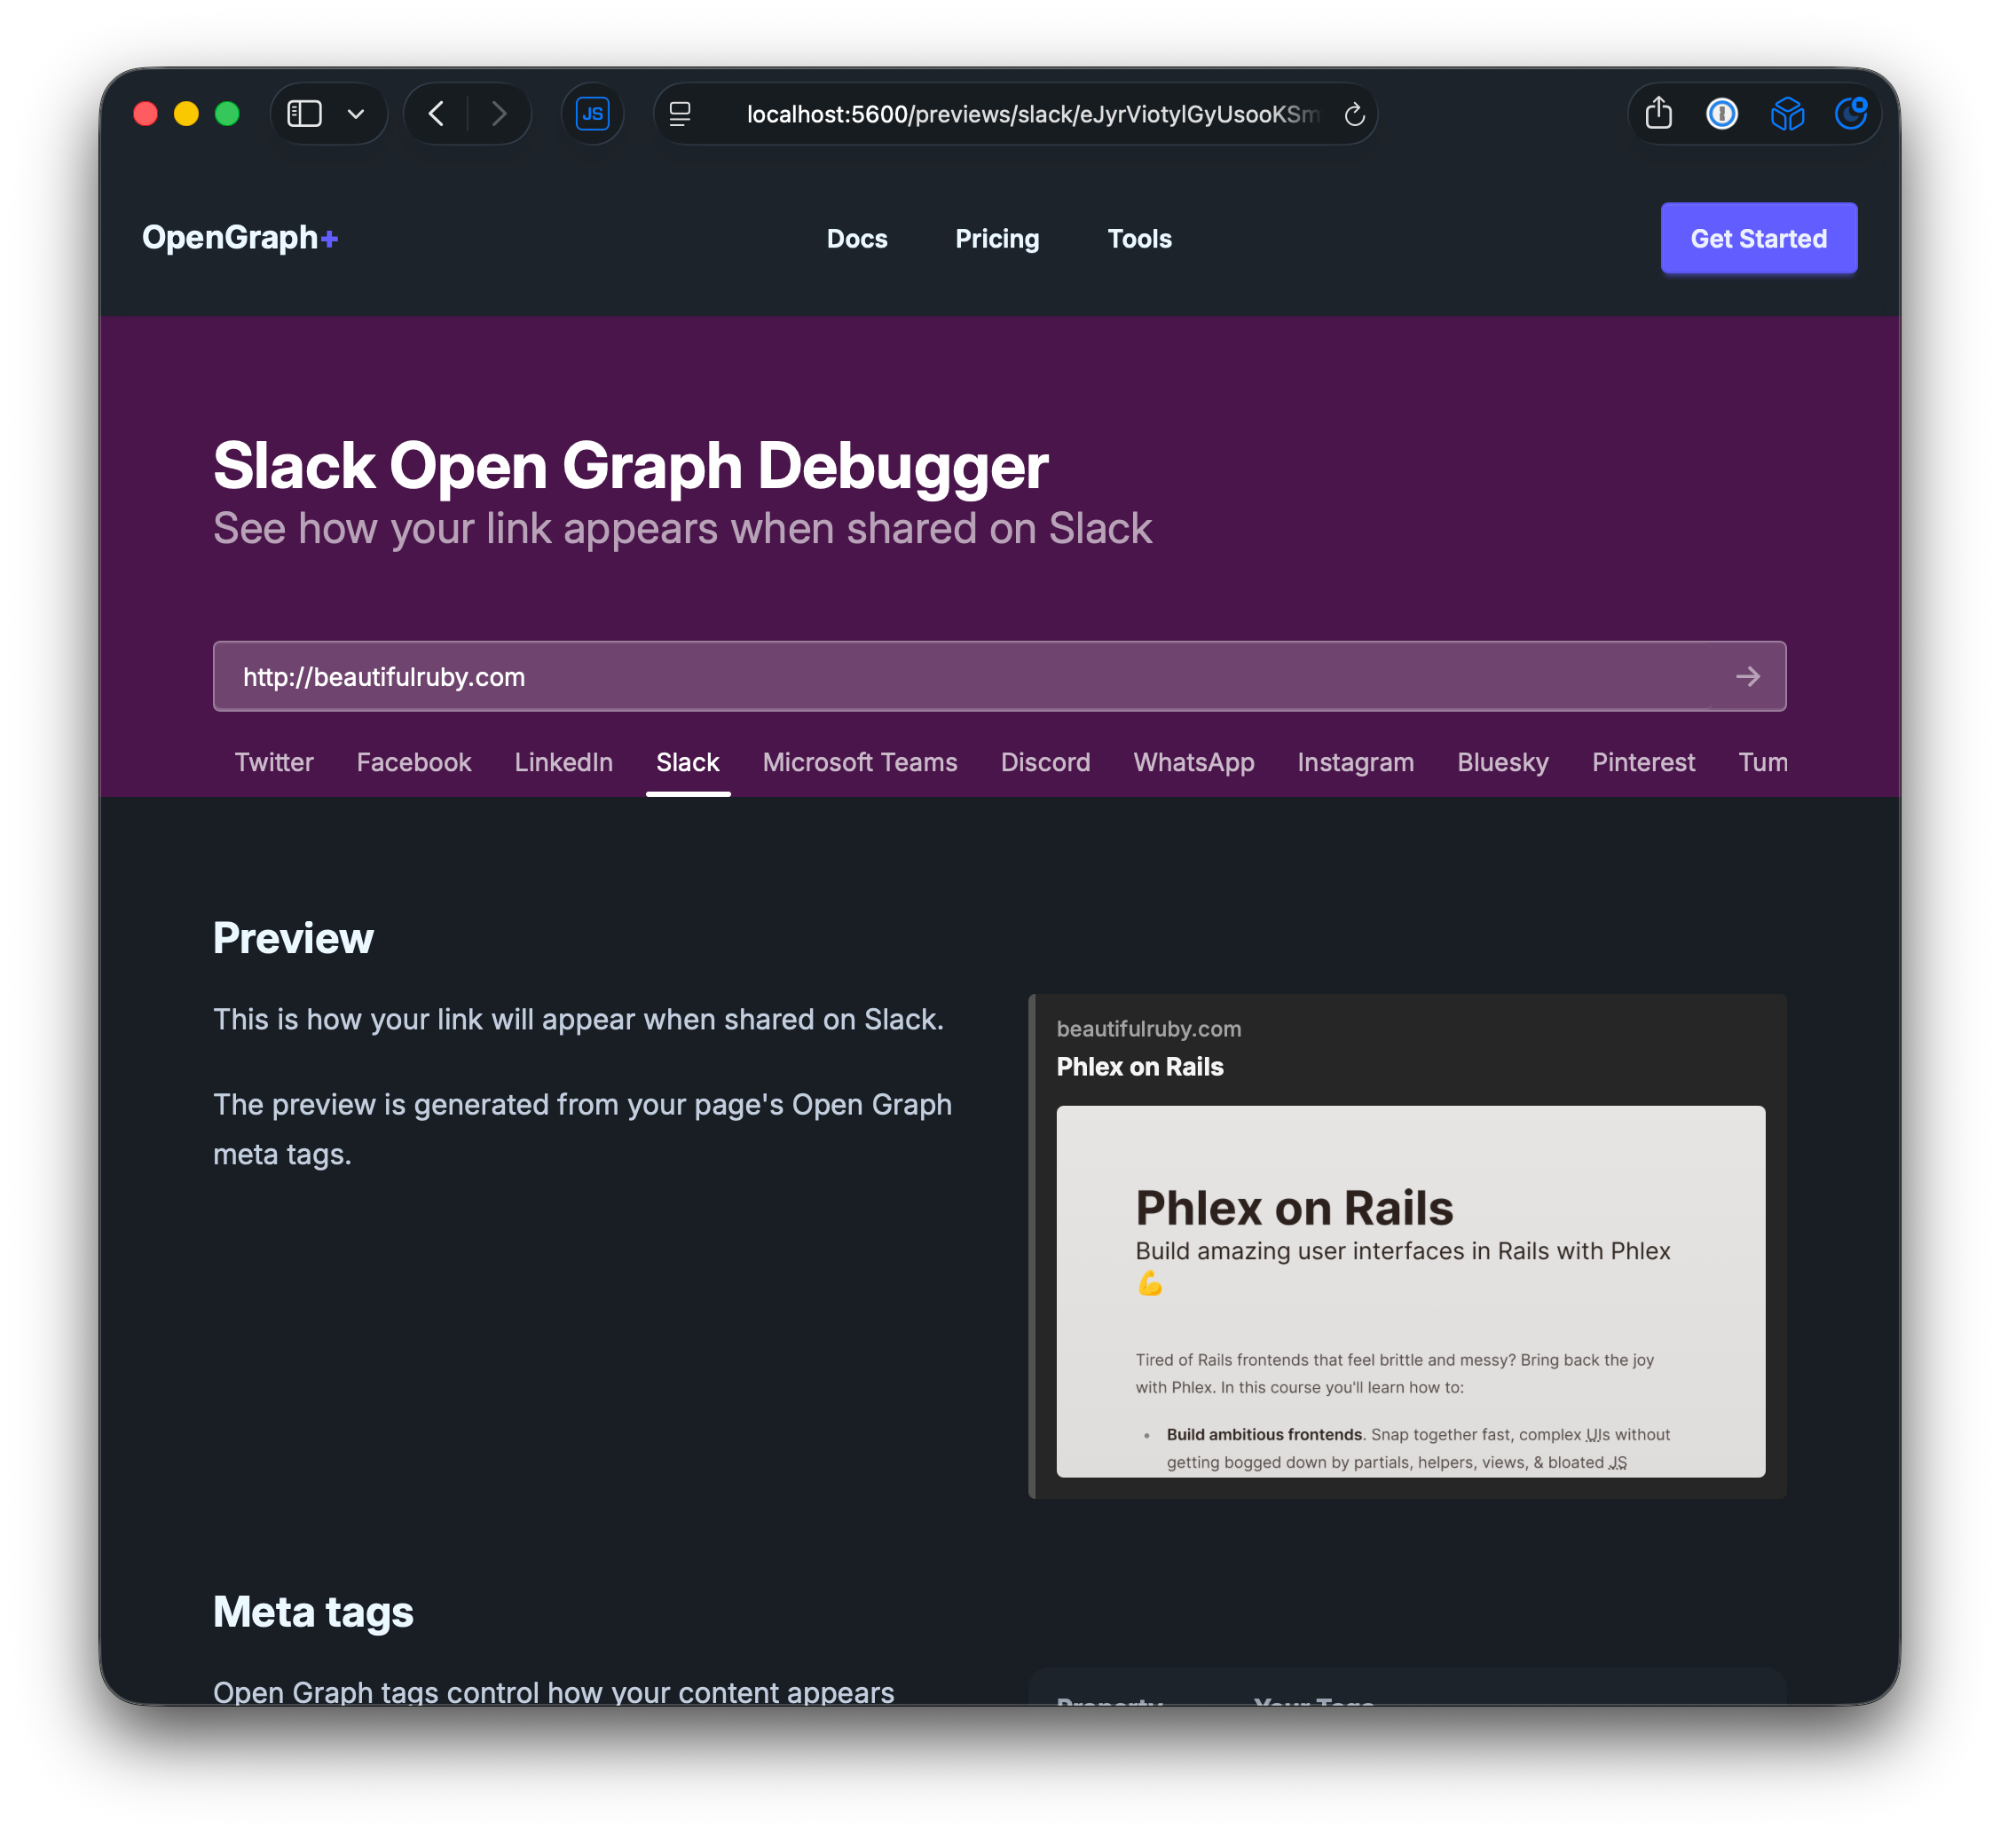
Task: Click the Get Started button
Action: pyautogui.click(x=1758, y=238)
